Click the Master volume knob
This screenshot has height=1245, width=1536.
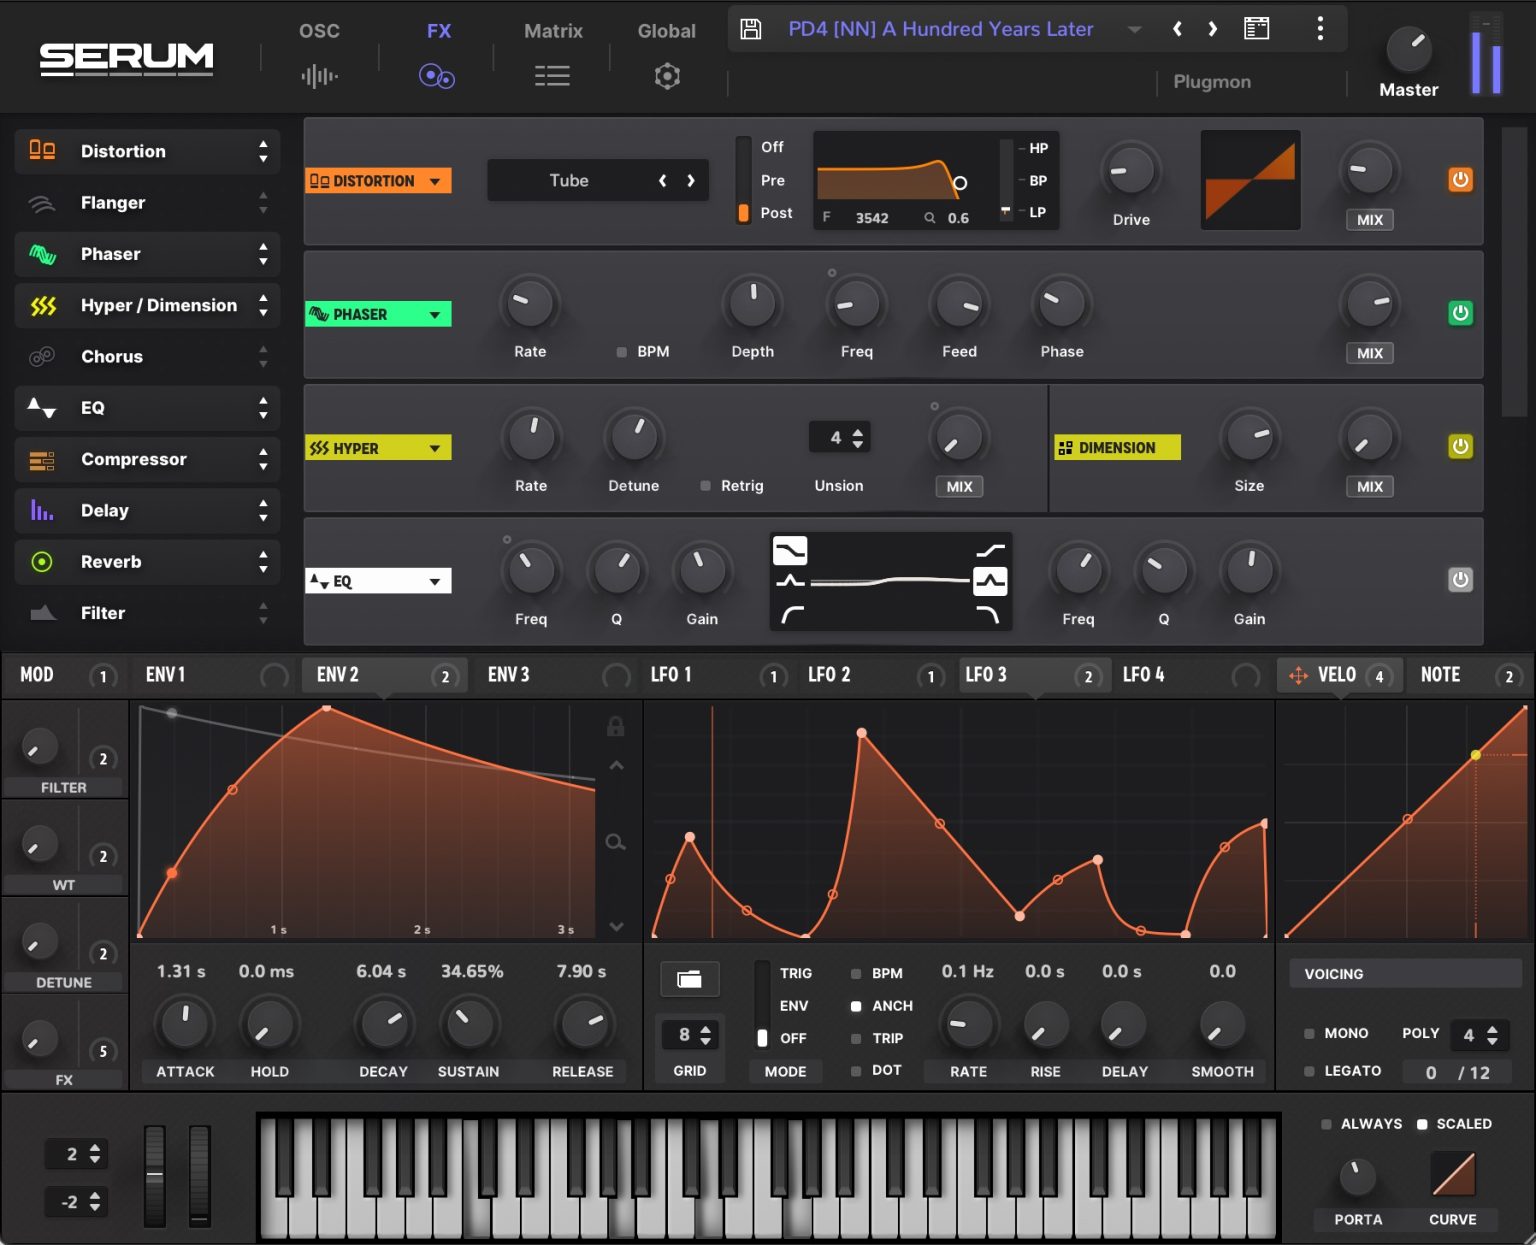1408,50
